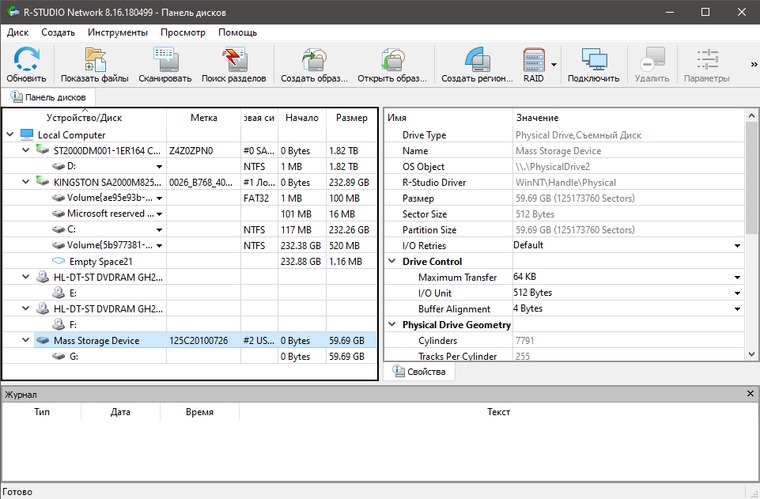Select first HL-DT-ST DVDRAM drive icon above E:
The image size is (760, 499).
43,277
